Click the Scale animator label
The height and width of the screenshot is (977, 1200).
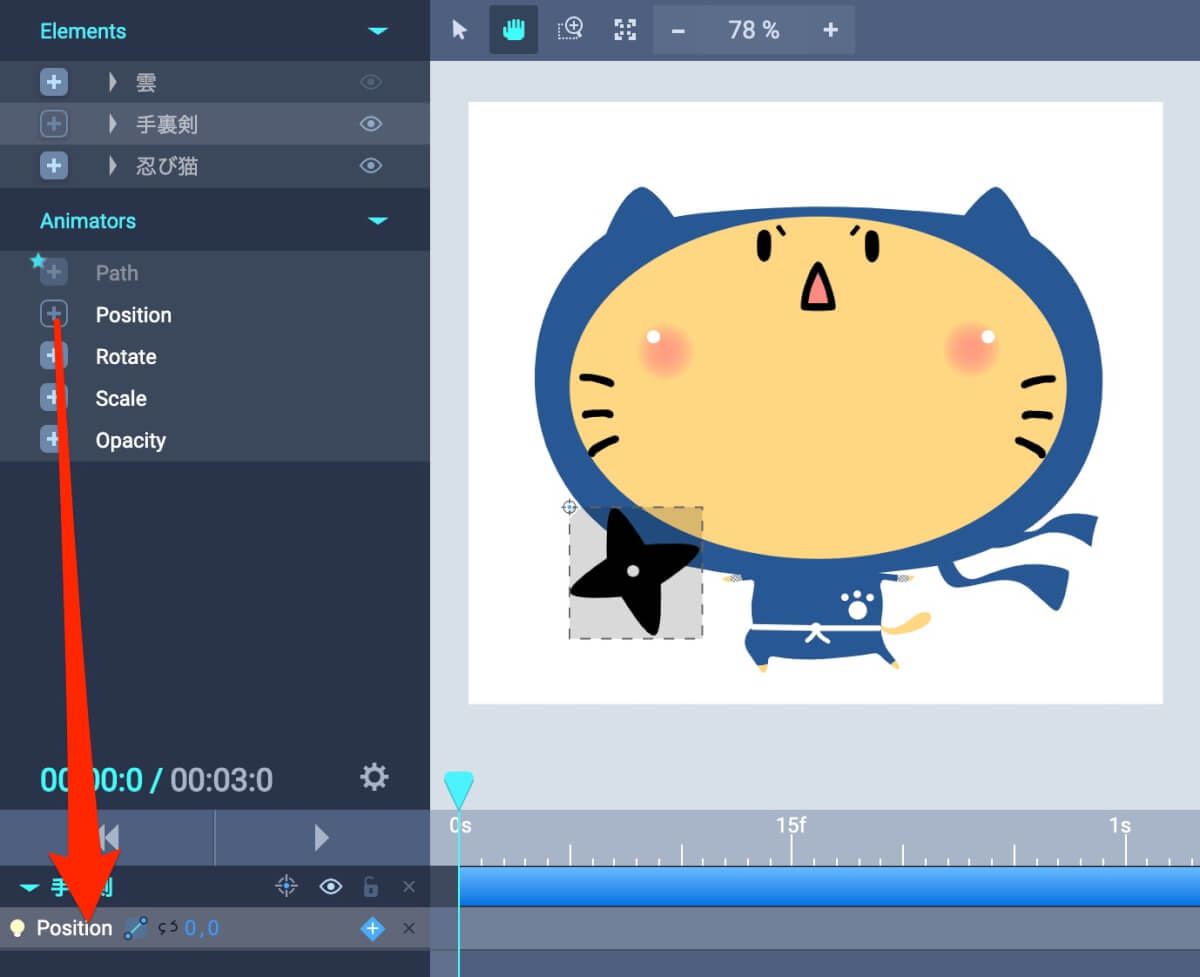(121, 399)
